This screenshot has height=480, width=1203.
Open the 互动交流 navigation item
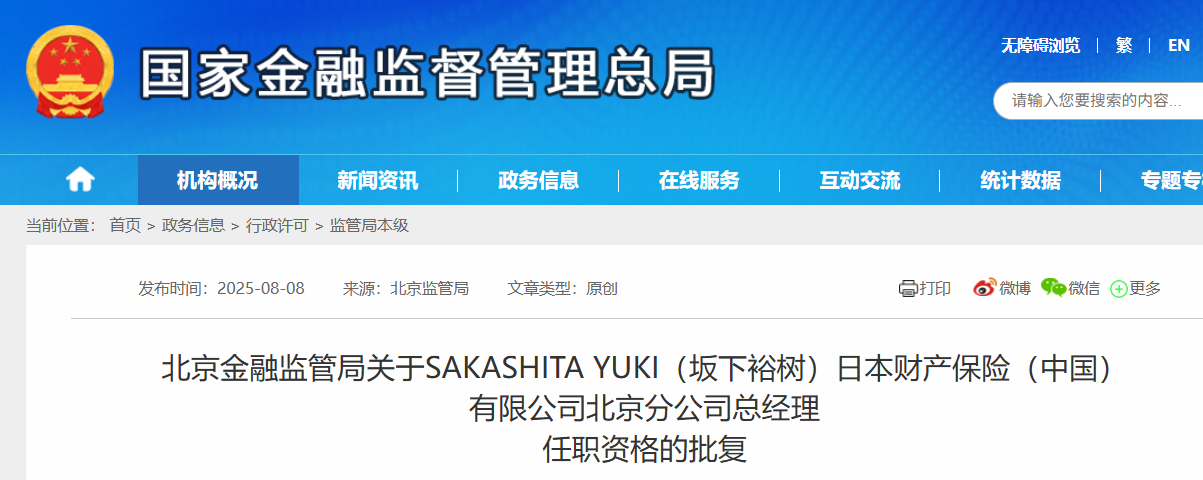tap(860, 180)
